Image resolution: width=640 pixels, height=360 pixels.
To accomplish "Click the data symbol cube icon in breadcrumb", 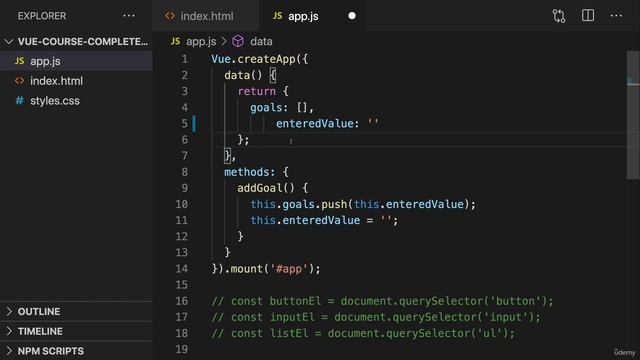I will pos(238,41).
